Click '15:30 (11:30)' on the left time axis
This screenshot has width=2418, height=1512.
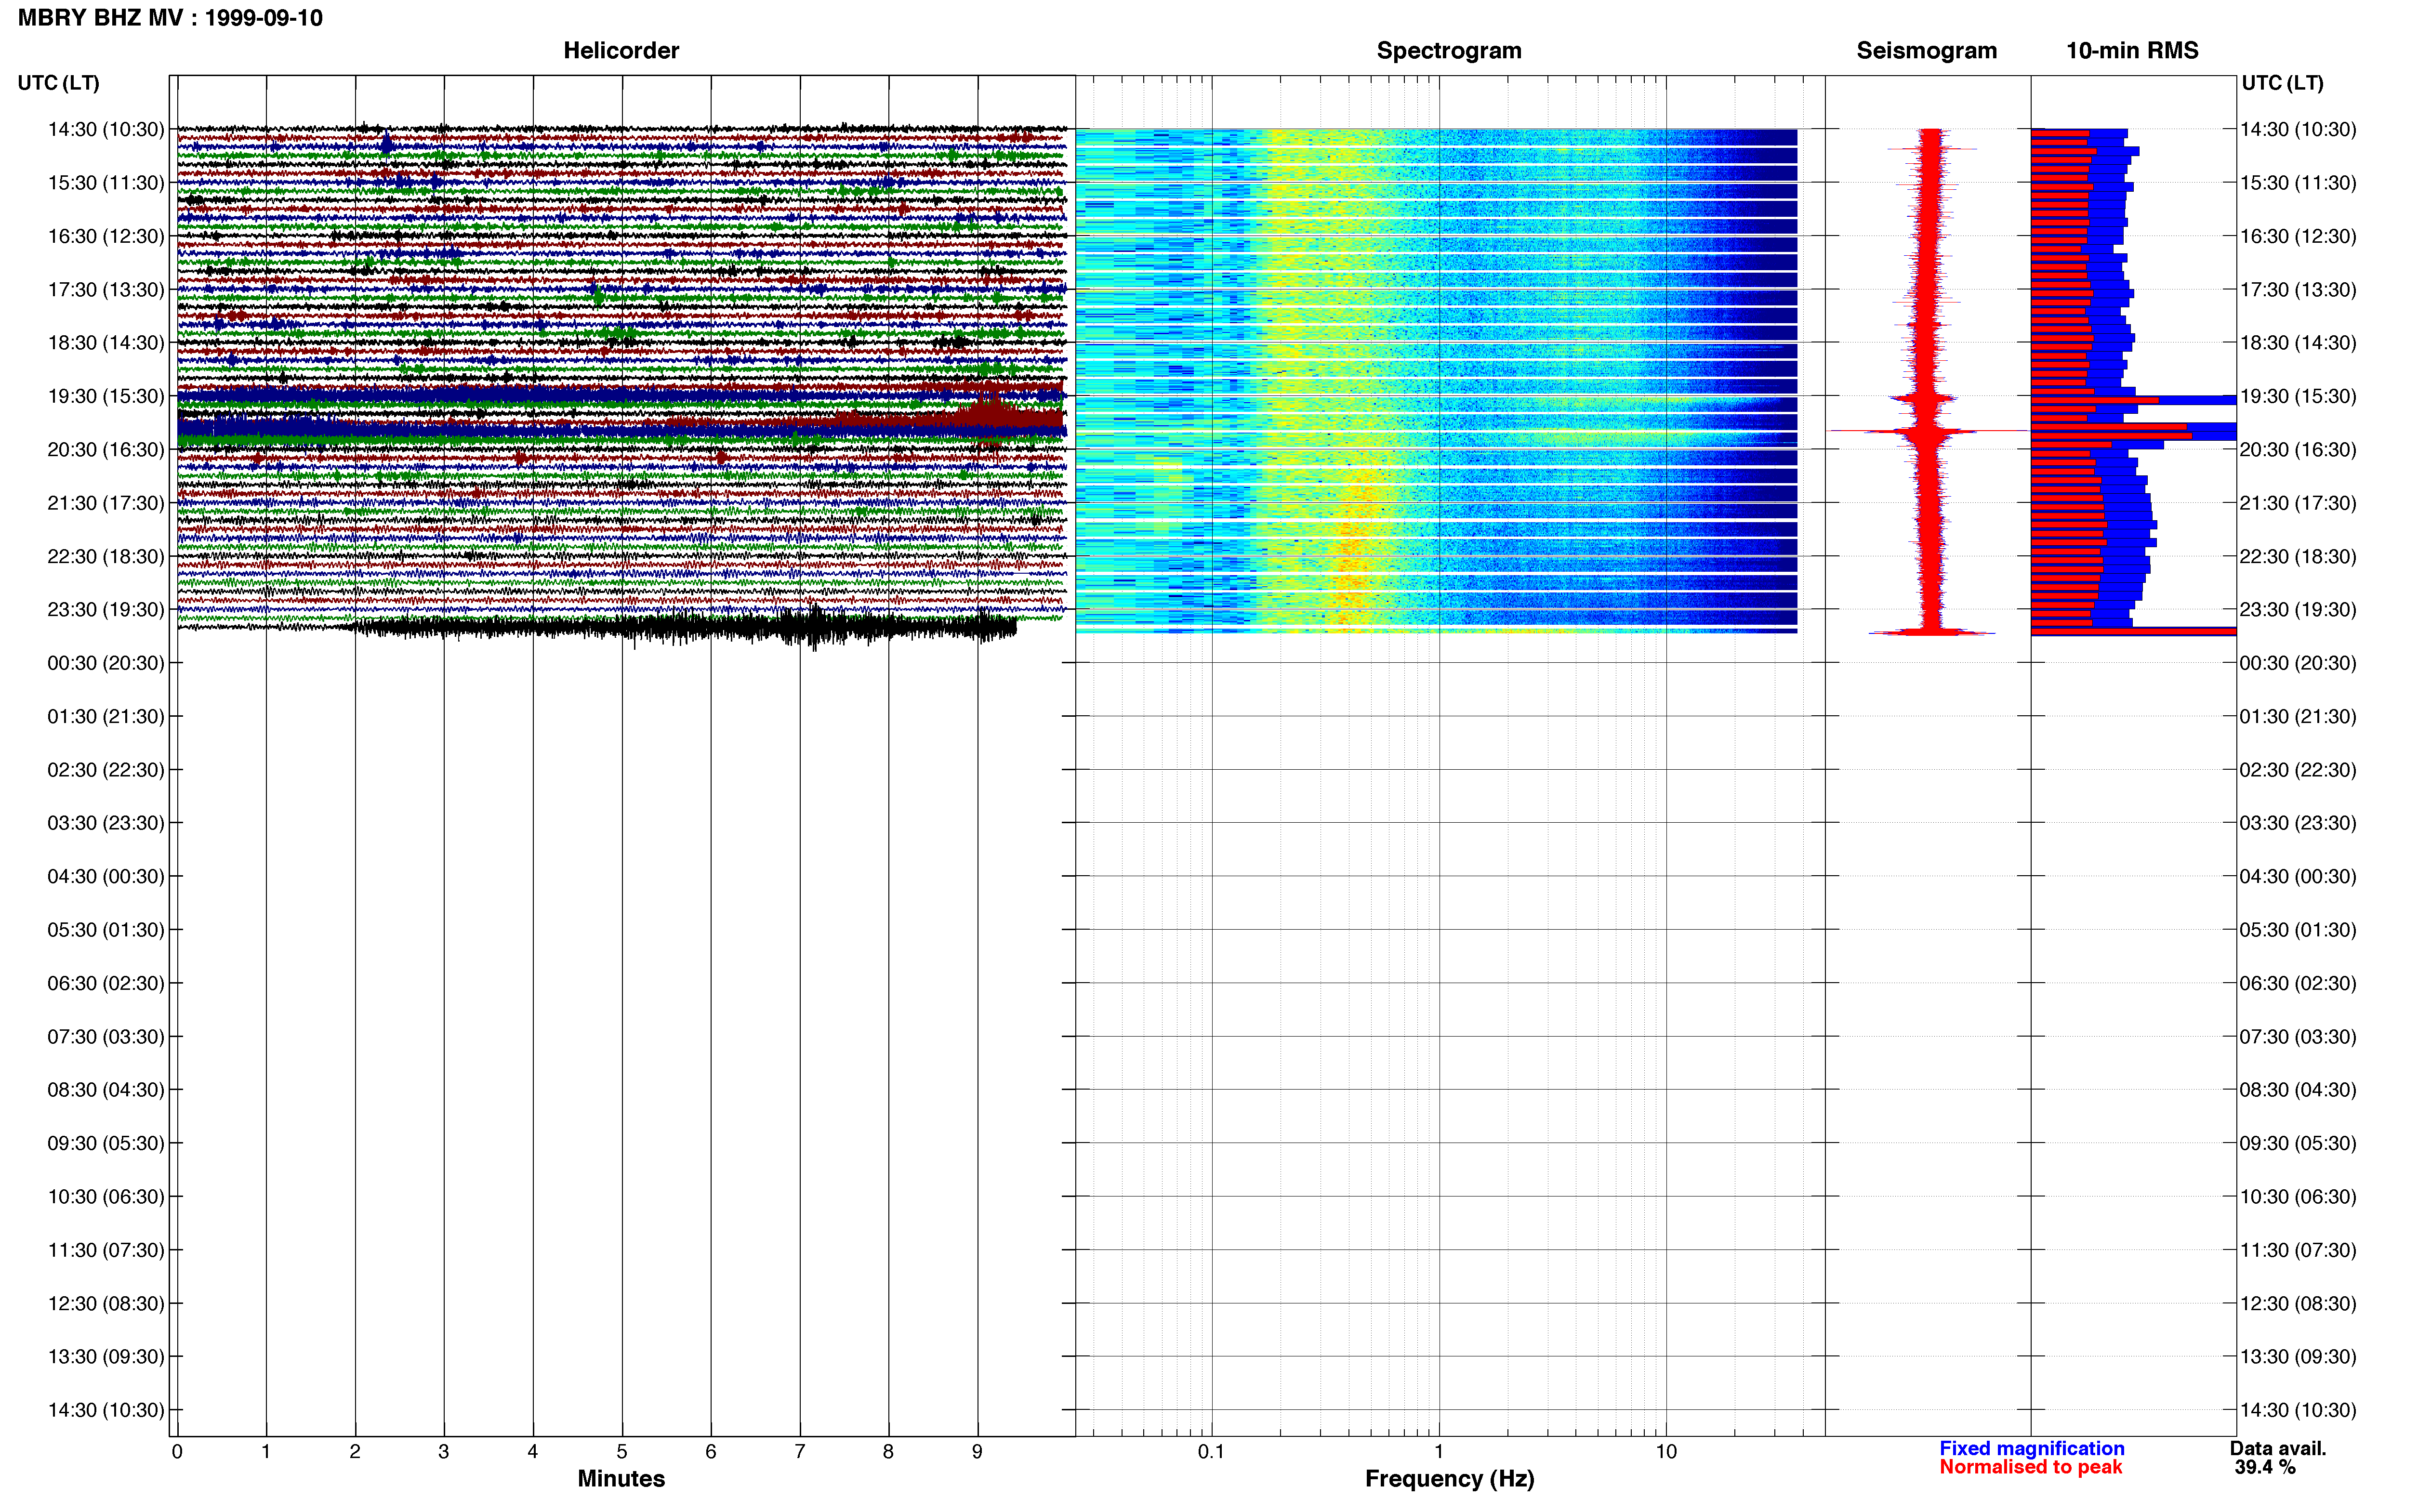[106, 183]
